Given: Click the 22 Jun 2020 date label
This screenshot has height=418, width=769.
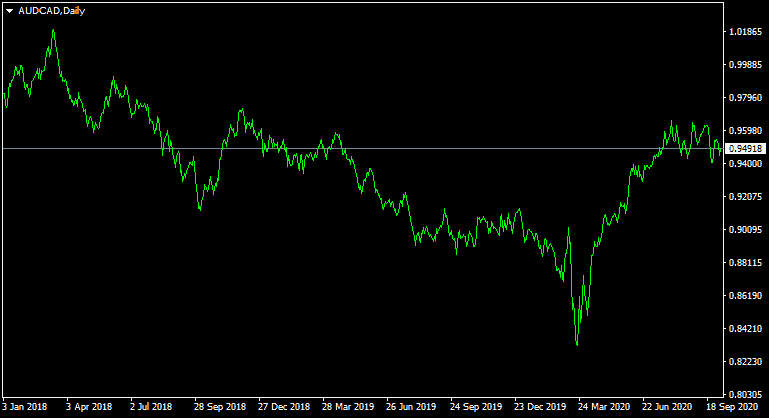Looking at the screenshot, I should [667, 407].
